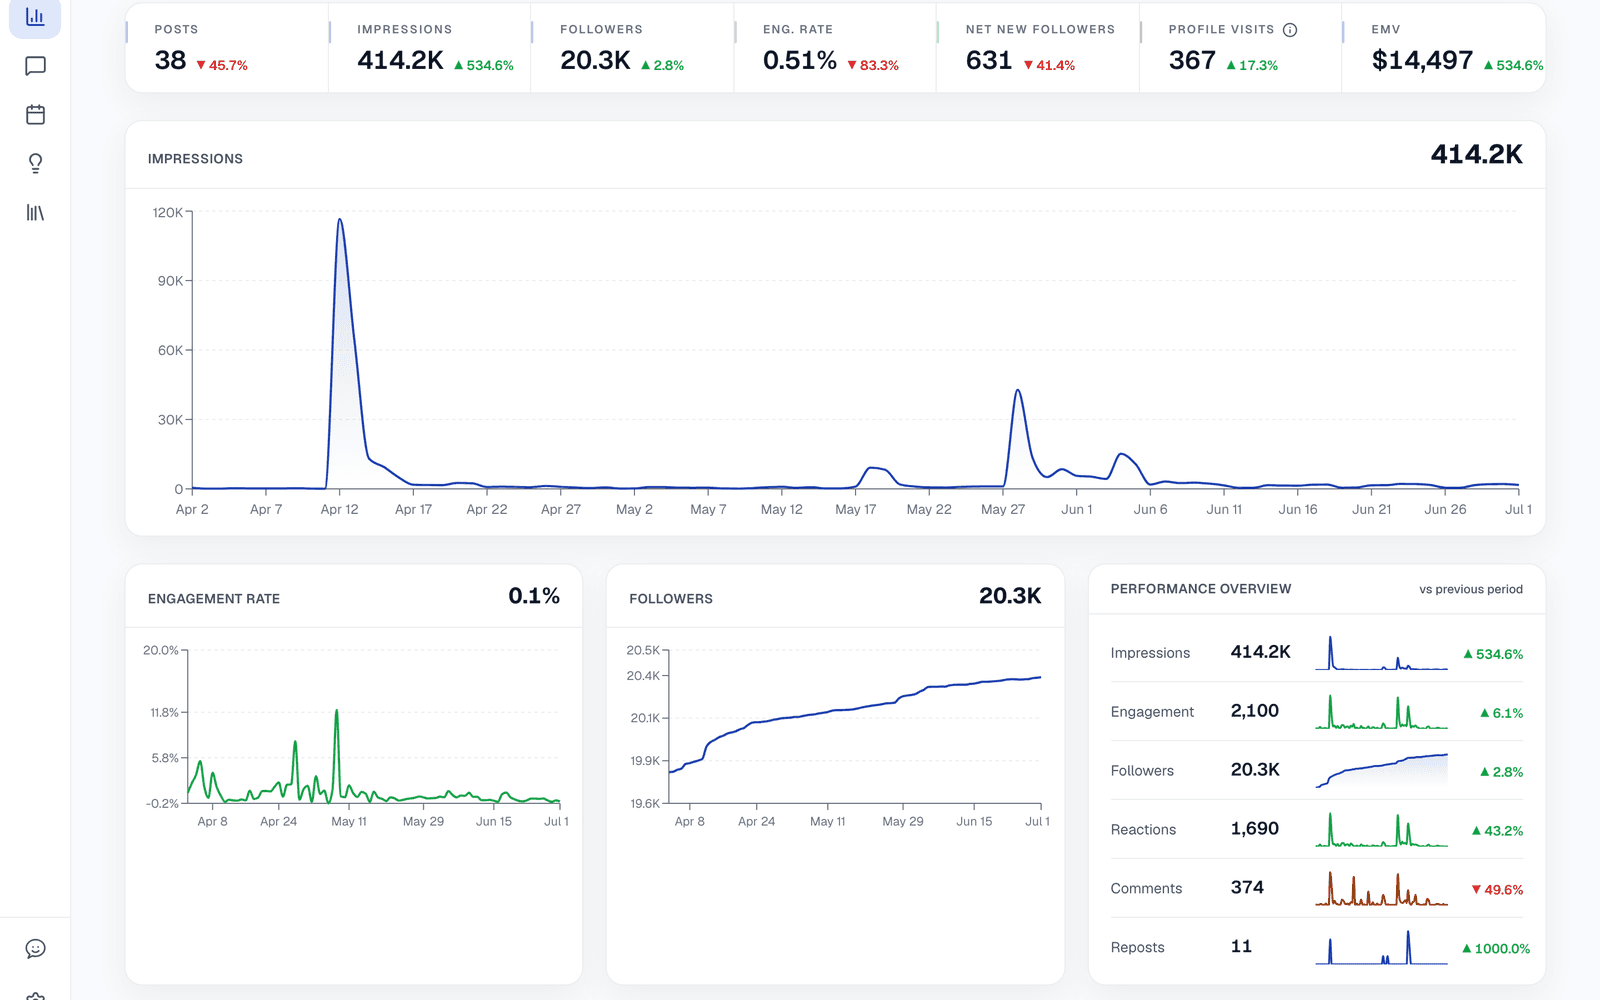Click the 534.6% change next to EMV
This screenshot has height=1000, width=1600.
[x=1513, y=65]
